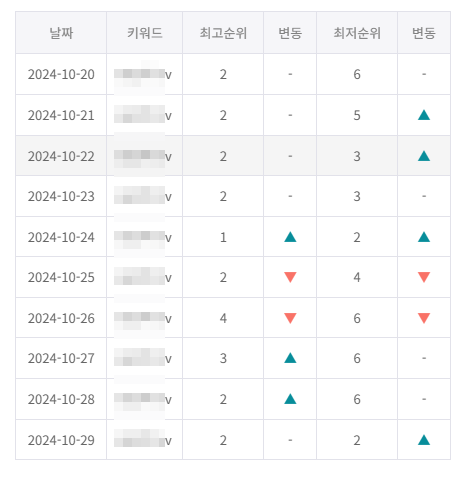Viewport: 469px width, 478px height.
Task: Click the 최저순위 column header
Action: coord(357,33)
